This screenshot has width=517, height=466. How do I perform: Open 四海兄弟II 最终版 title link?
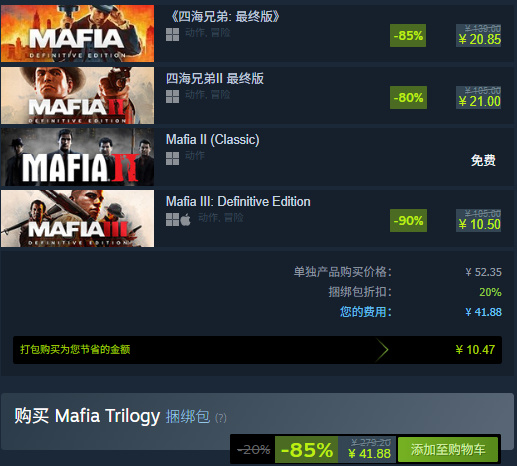coord(215,79)
